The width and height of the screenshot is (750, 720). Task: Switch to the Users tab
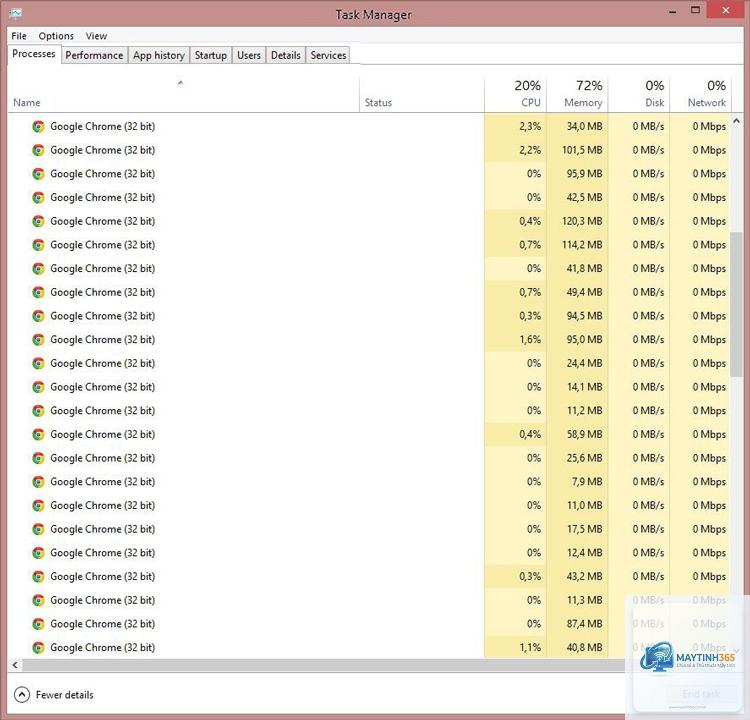[x=249, y=55]
